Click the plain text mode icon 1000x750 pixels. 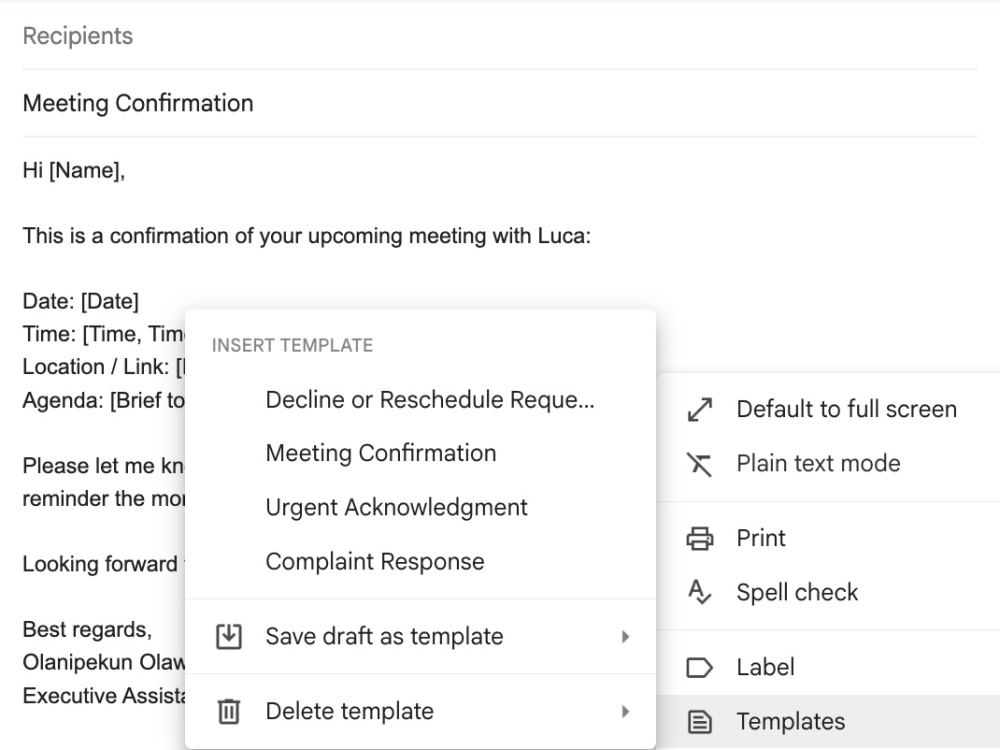(x=699, y=464)
